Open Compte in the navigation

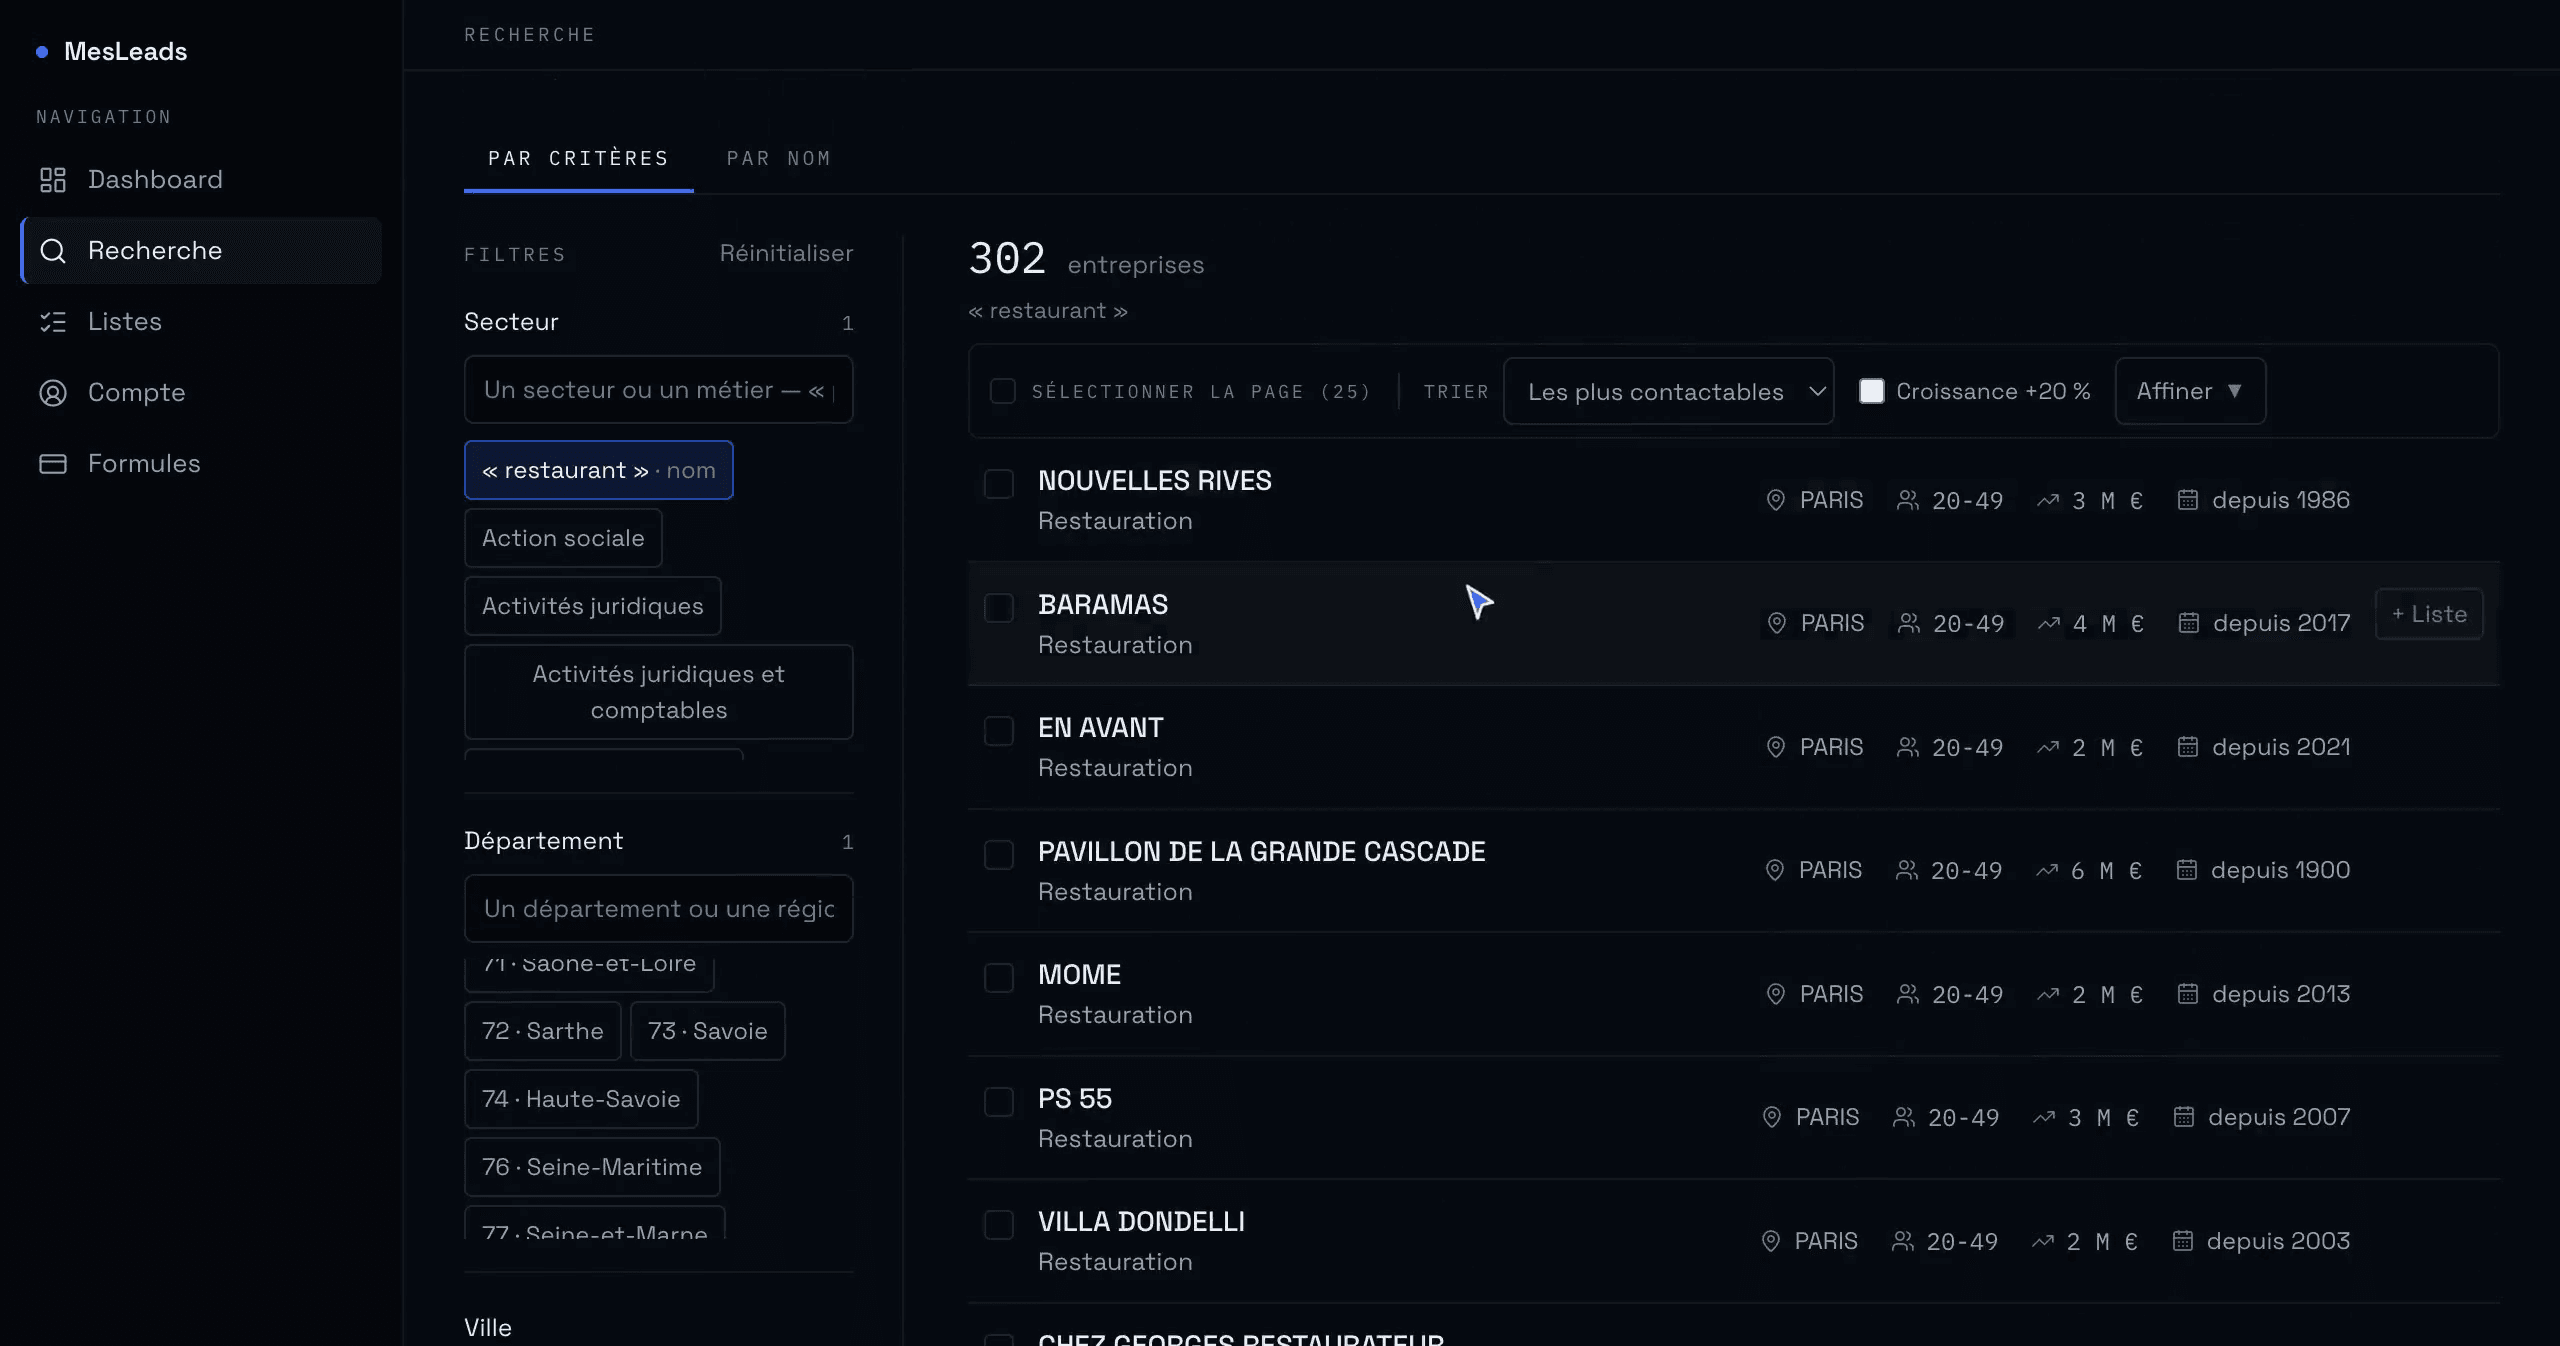pyautogui.click(x=201, y=393)
